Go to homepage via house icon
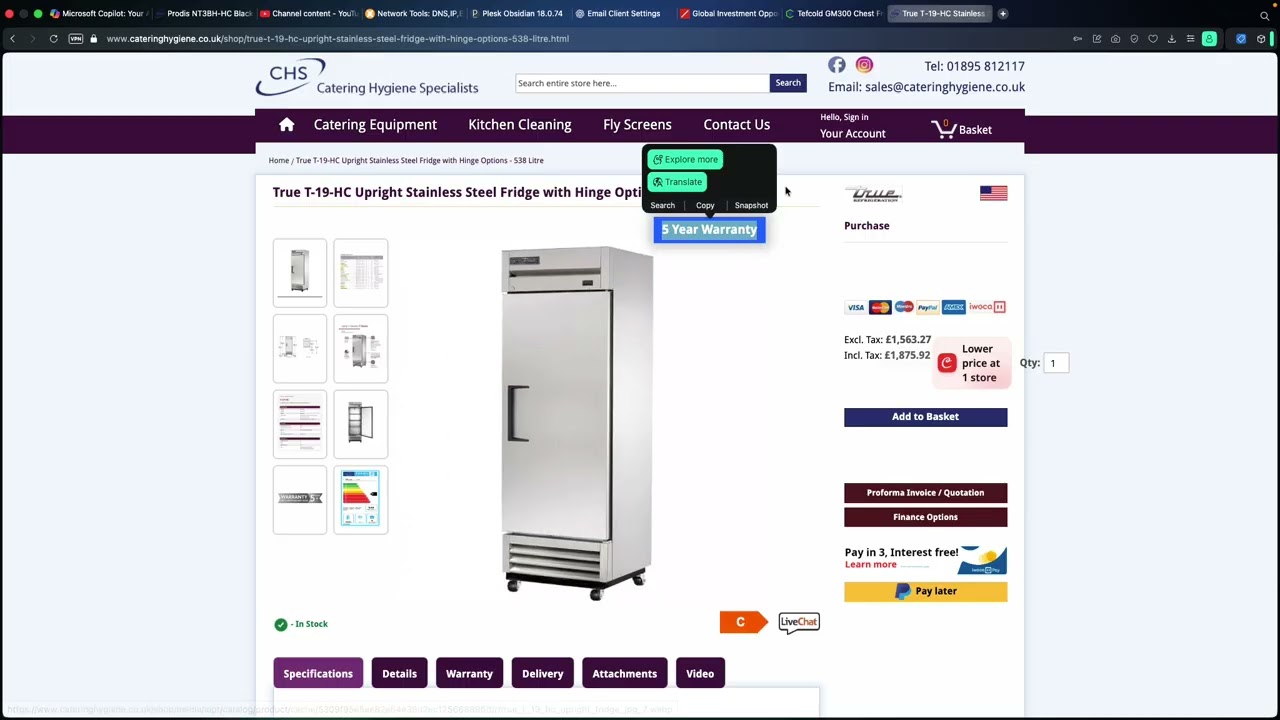Image resolution: width=1280 pixels, height=720 pixels. [x=287, y=125]
